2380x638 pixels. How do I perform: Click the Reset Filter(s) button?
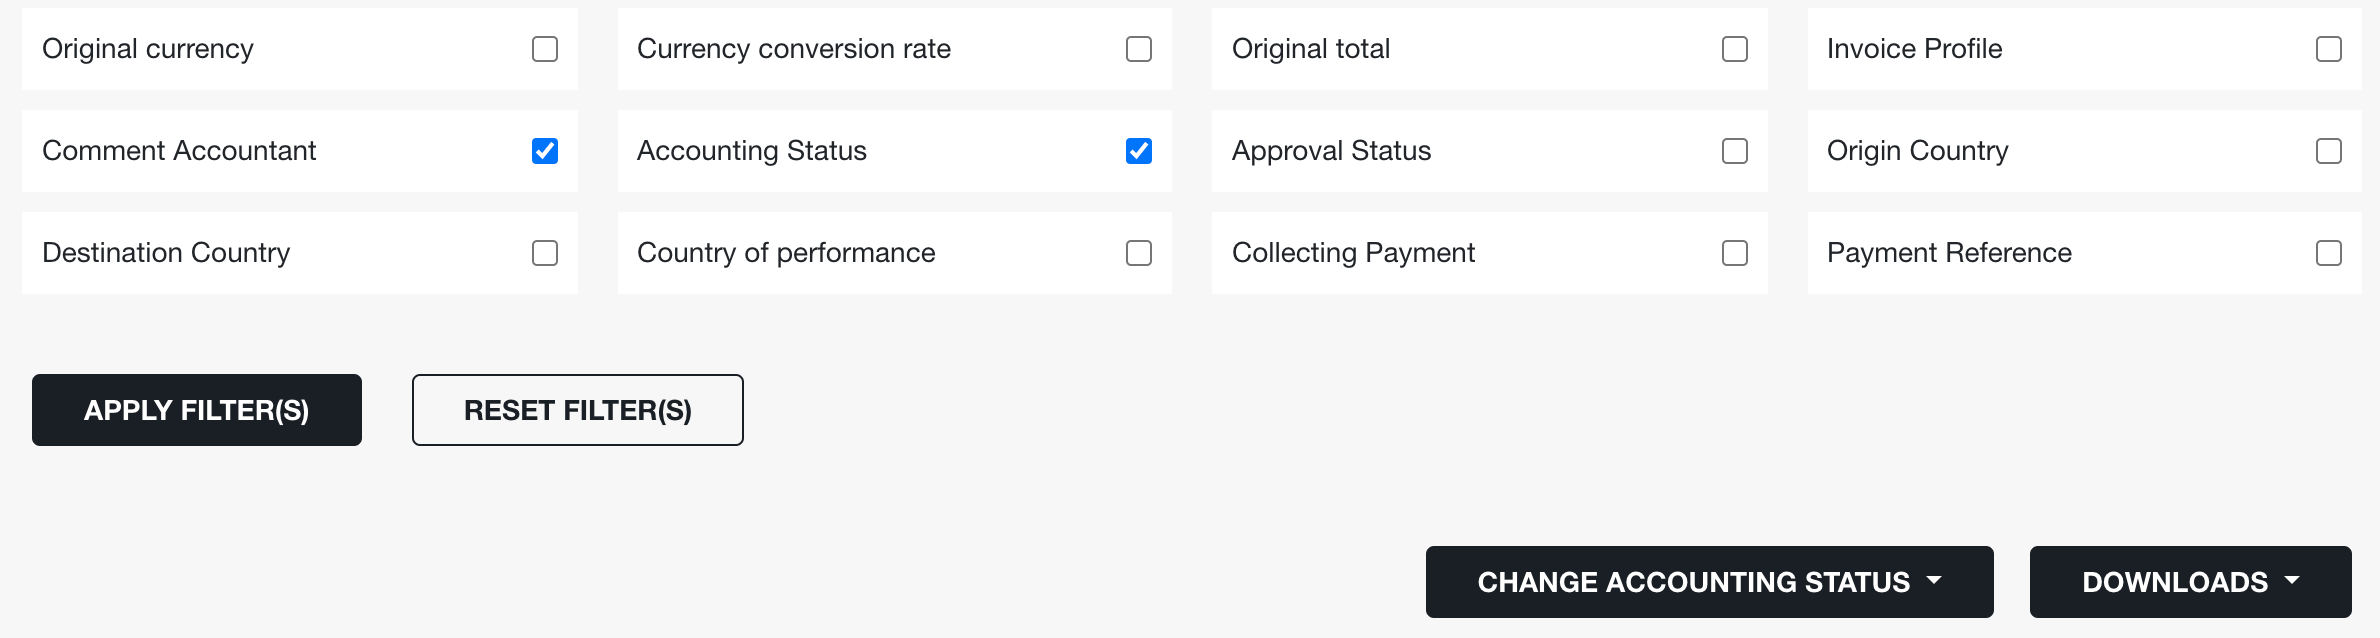click(578, 410)
